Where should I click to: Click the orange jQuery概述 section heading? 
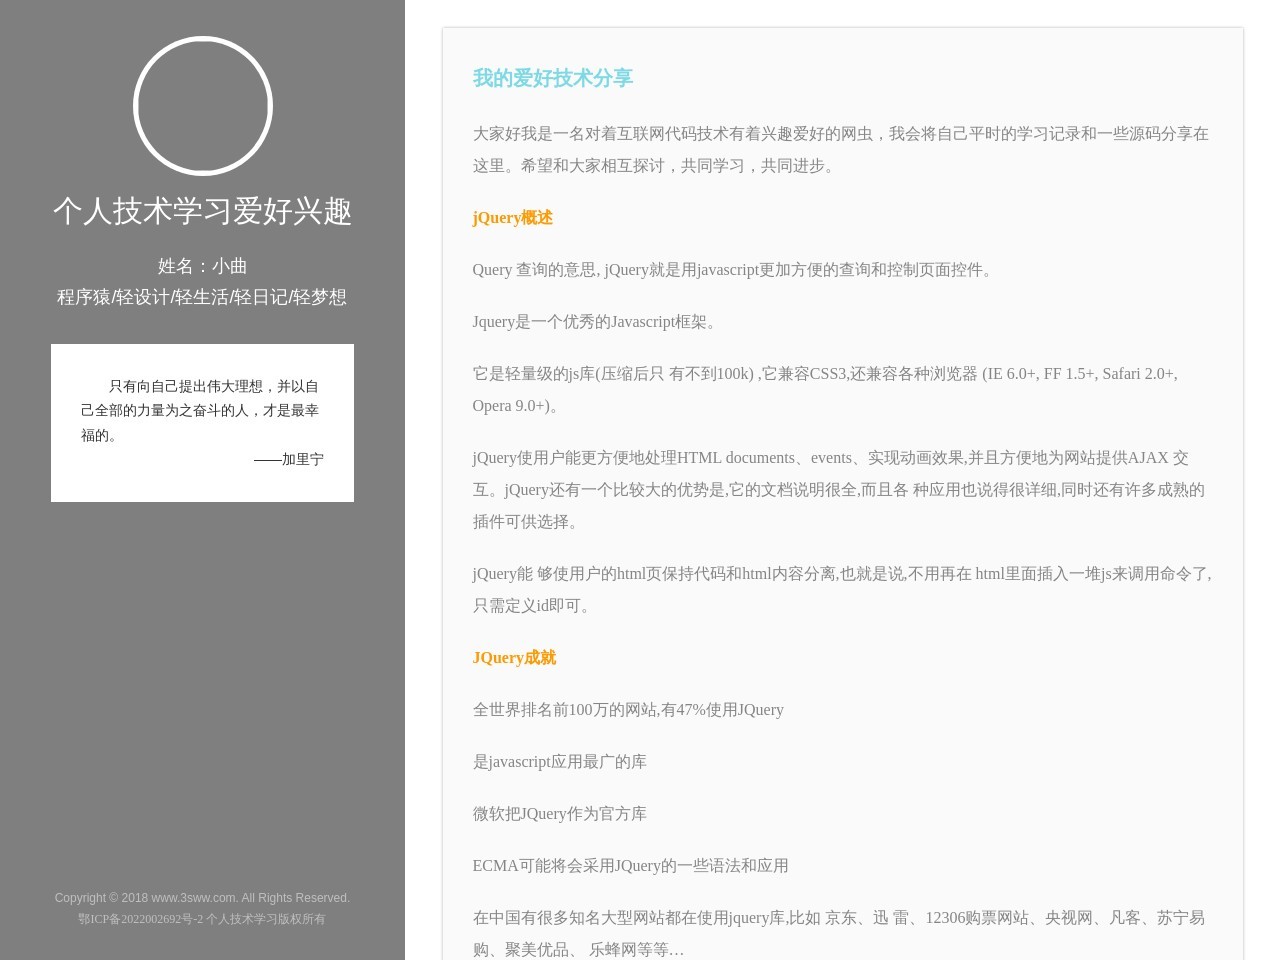pos(512,218)
